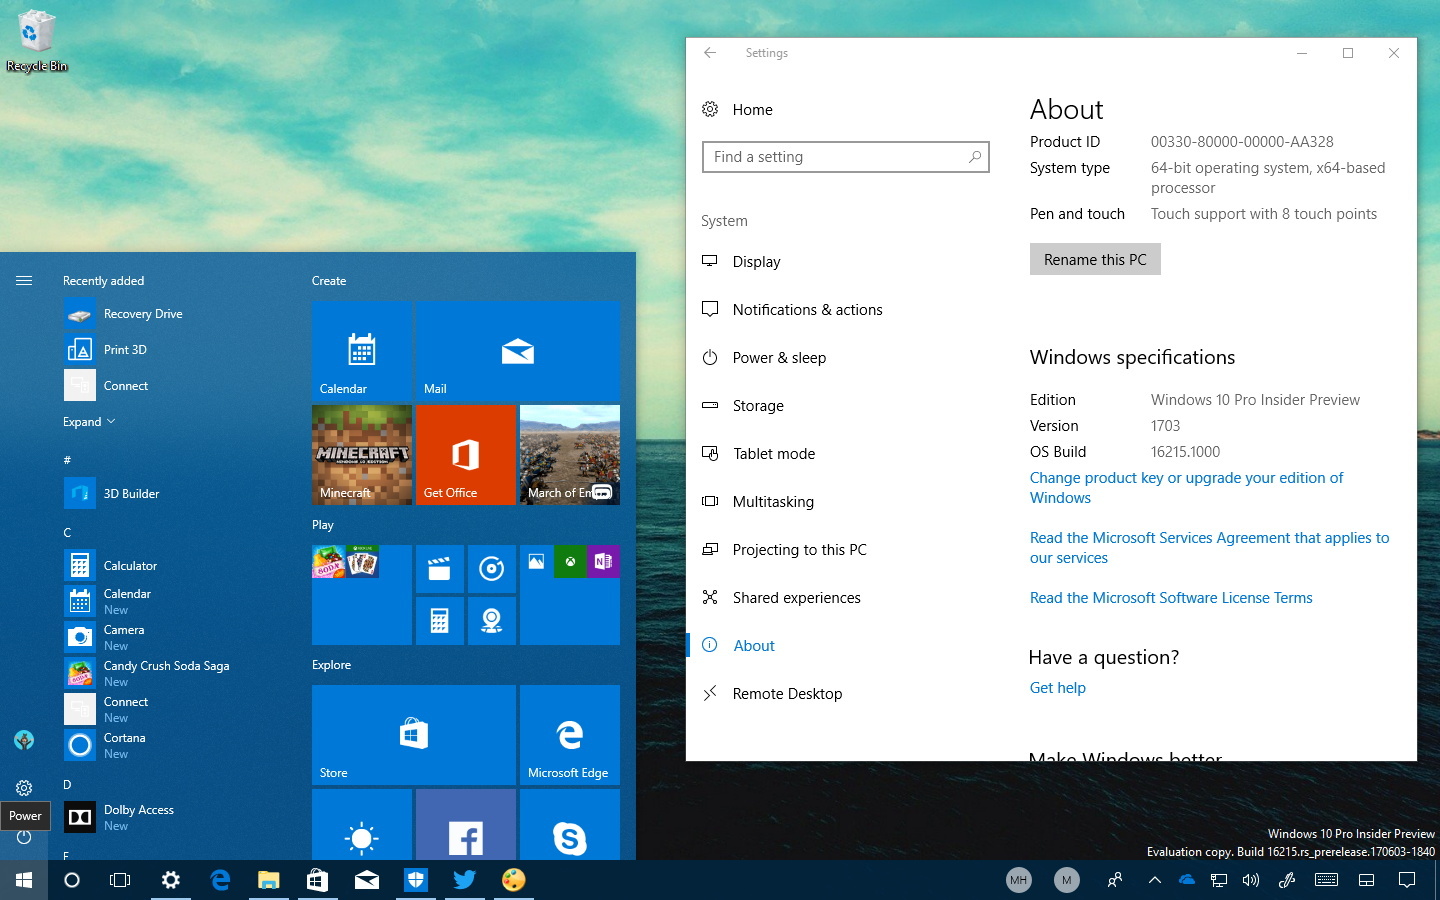The width and height of the screenshot is (1440, 900).
Task: Expand the Recently added list
Action: (x=89, y=422)
